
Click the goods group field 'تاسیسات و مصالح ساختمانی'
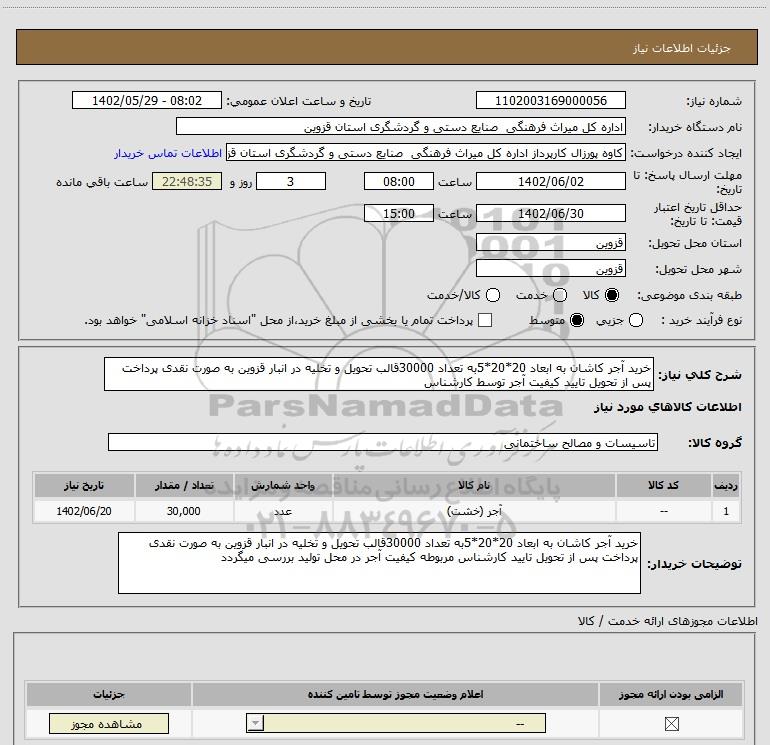[383, 442]
